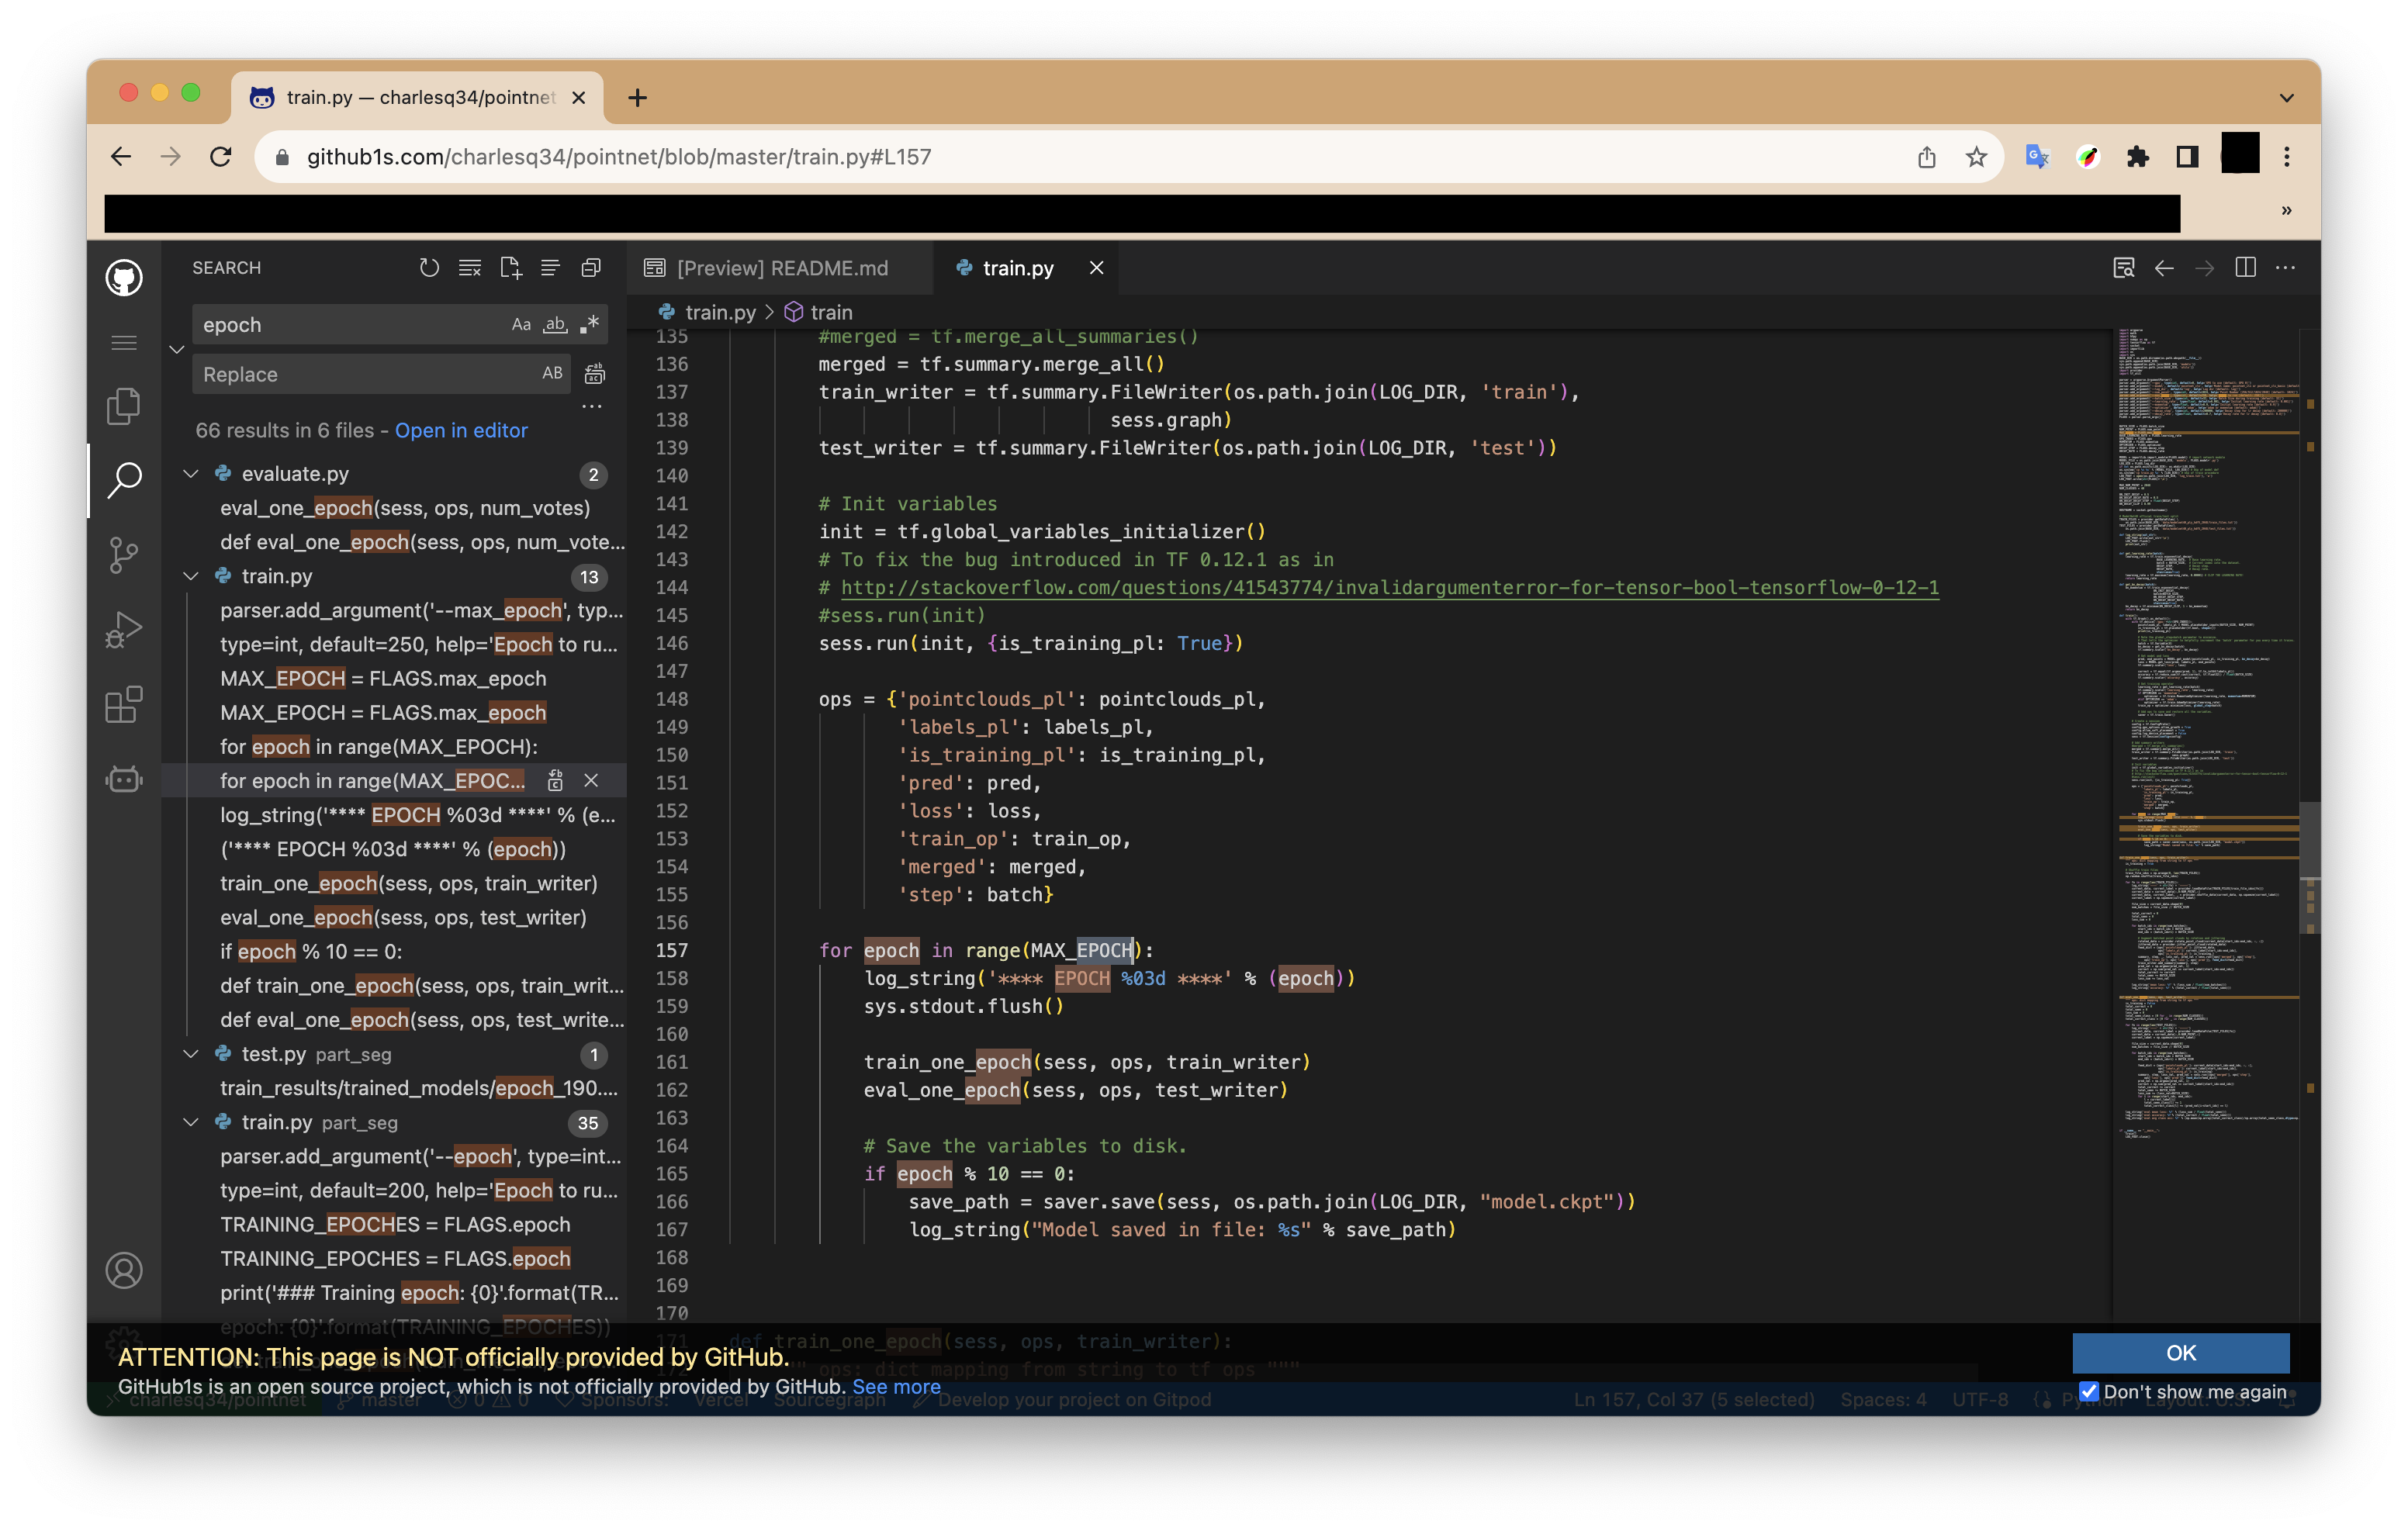Toggle Match Case search option

click(521, 325)
